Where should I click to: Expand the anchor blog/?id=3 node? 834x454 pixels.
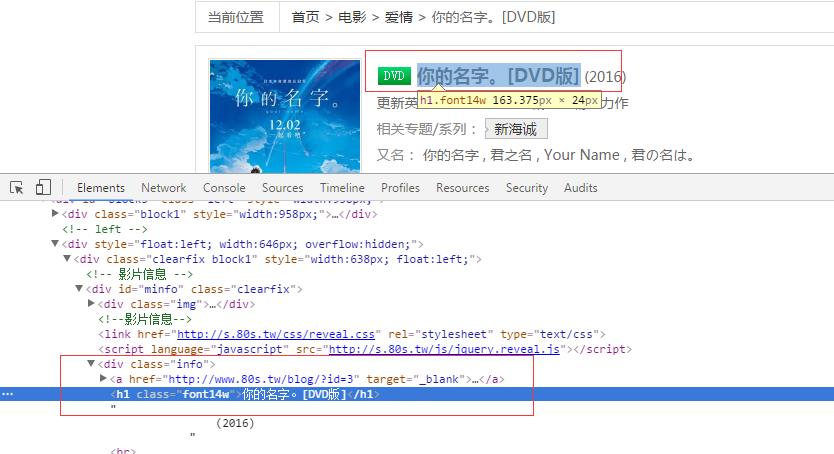pyautogui.click(x=103, y=378)
